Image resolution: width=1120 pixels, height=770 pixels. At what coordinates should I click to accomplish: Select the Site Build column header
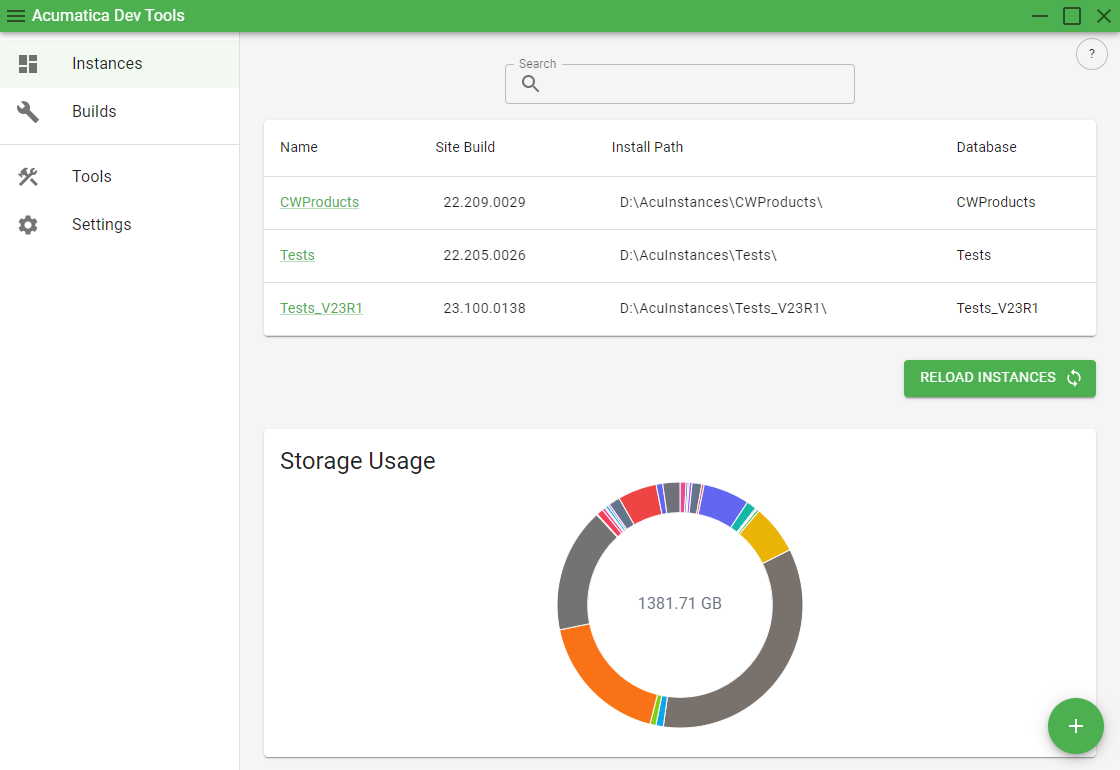[x=464, y=147]
